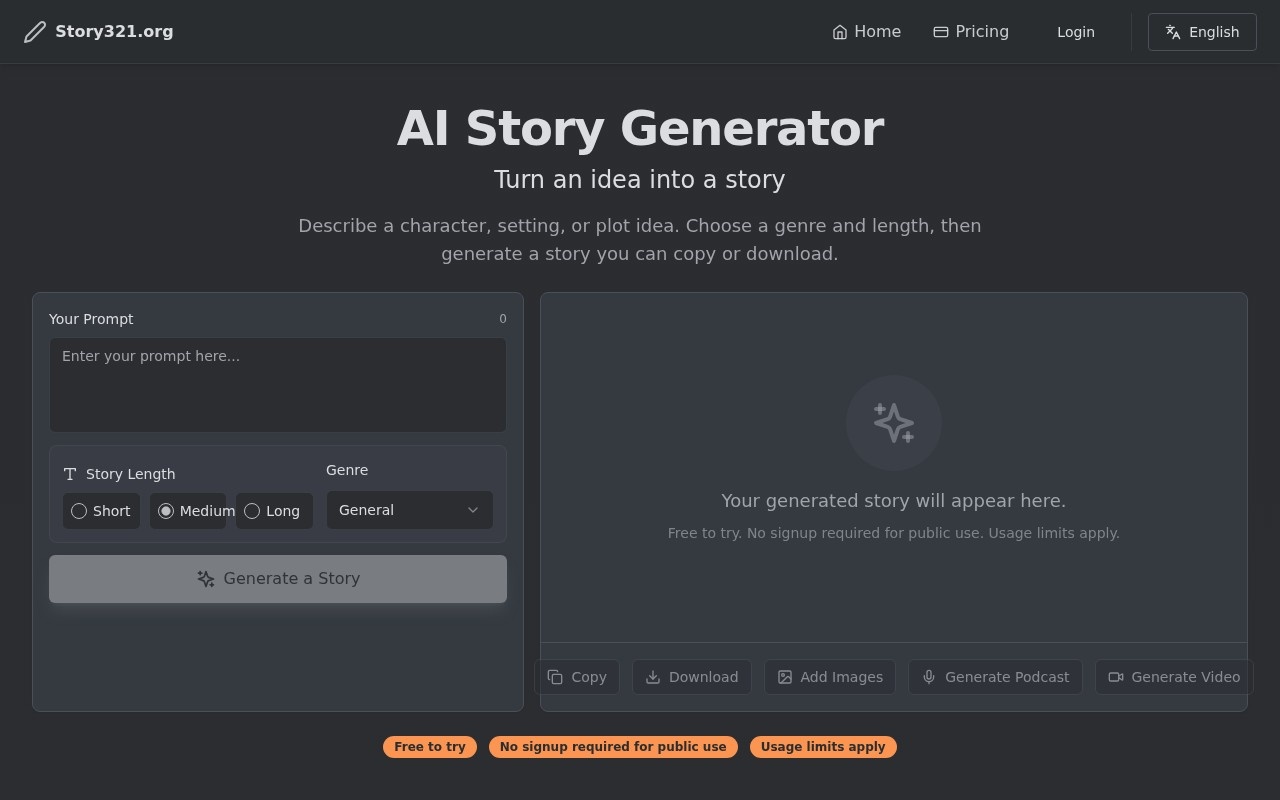
Task: Copy the generated story
Action: [577, 677]
